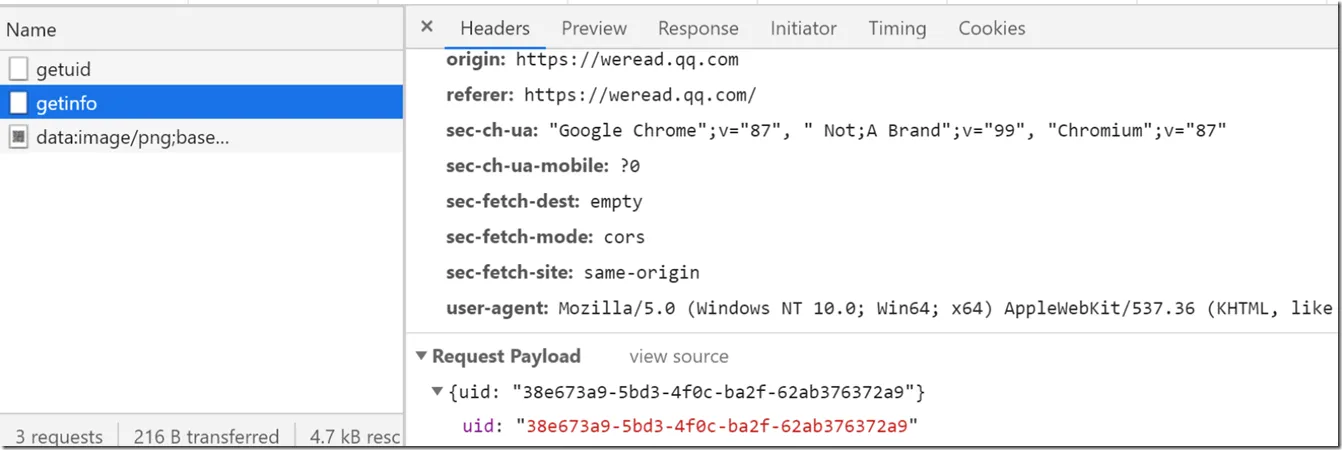Click the getuid file icon
1342x450 pixels.
(x=18, y=70)
